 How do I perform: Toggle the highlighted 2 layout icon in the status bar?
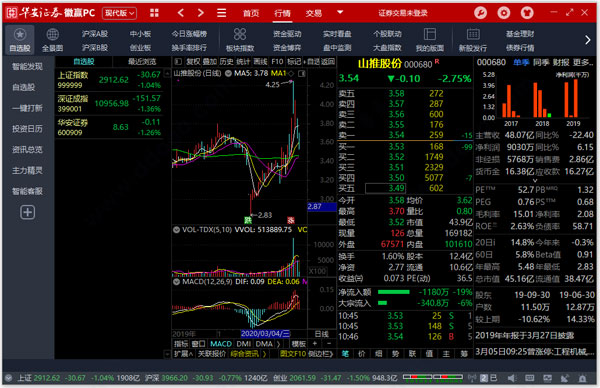(484, 378)
